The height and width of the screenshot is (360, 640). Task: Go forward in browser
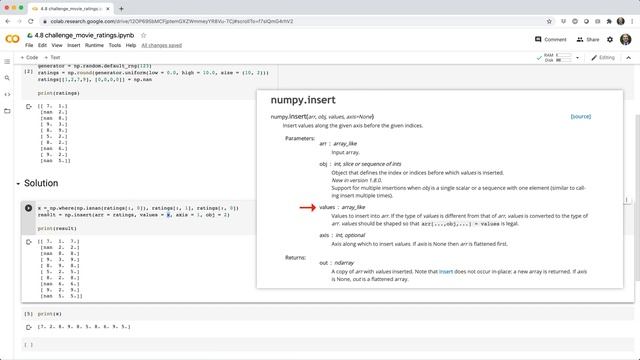pos(19,21)
